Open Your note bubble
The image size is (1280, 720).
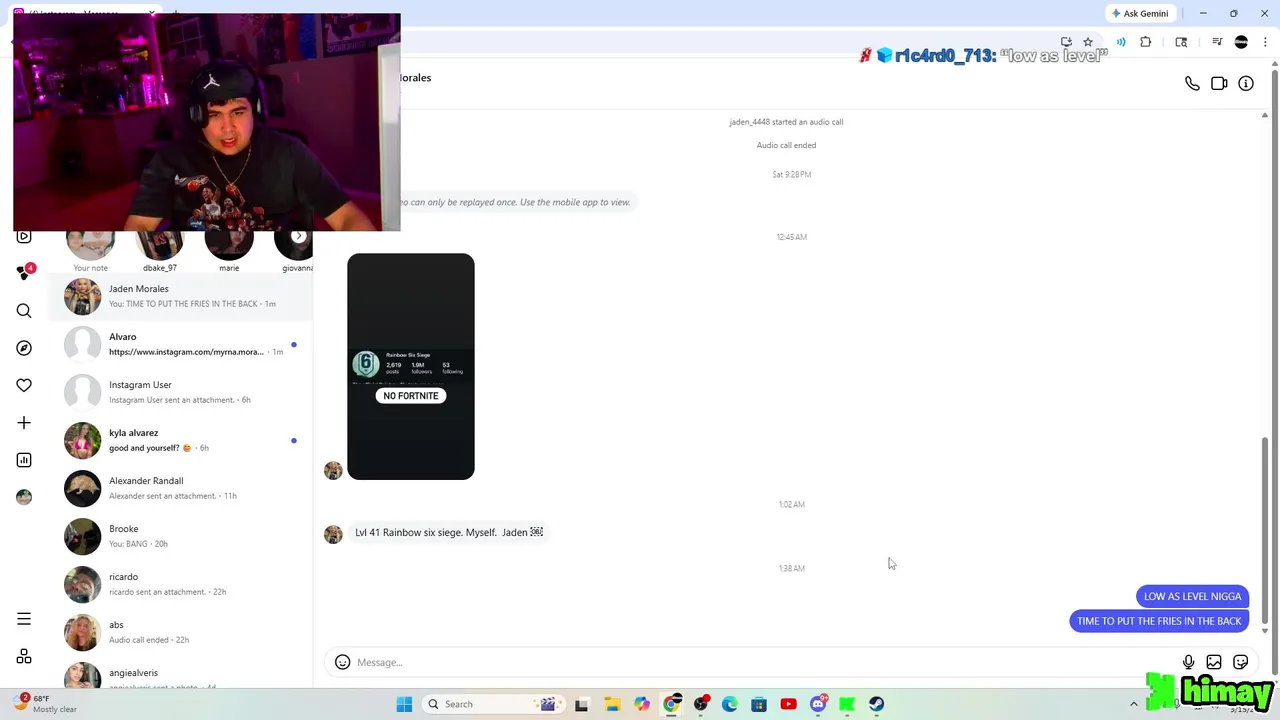click(x=90, y=250)
